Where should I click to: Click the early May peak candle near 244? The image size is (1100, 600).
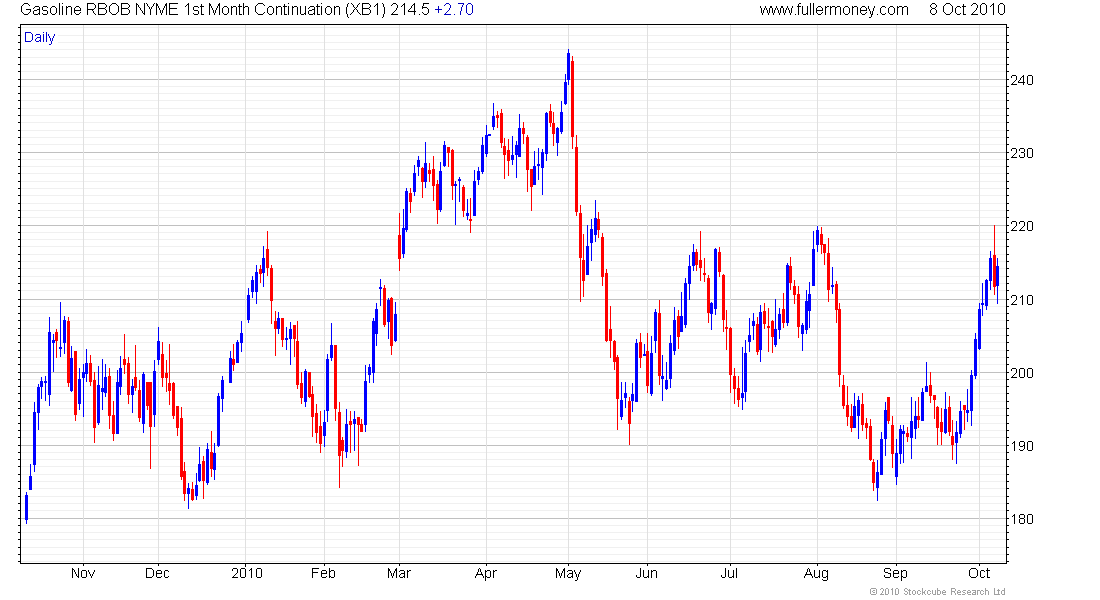pos(568,68)
